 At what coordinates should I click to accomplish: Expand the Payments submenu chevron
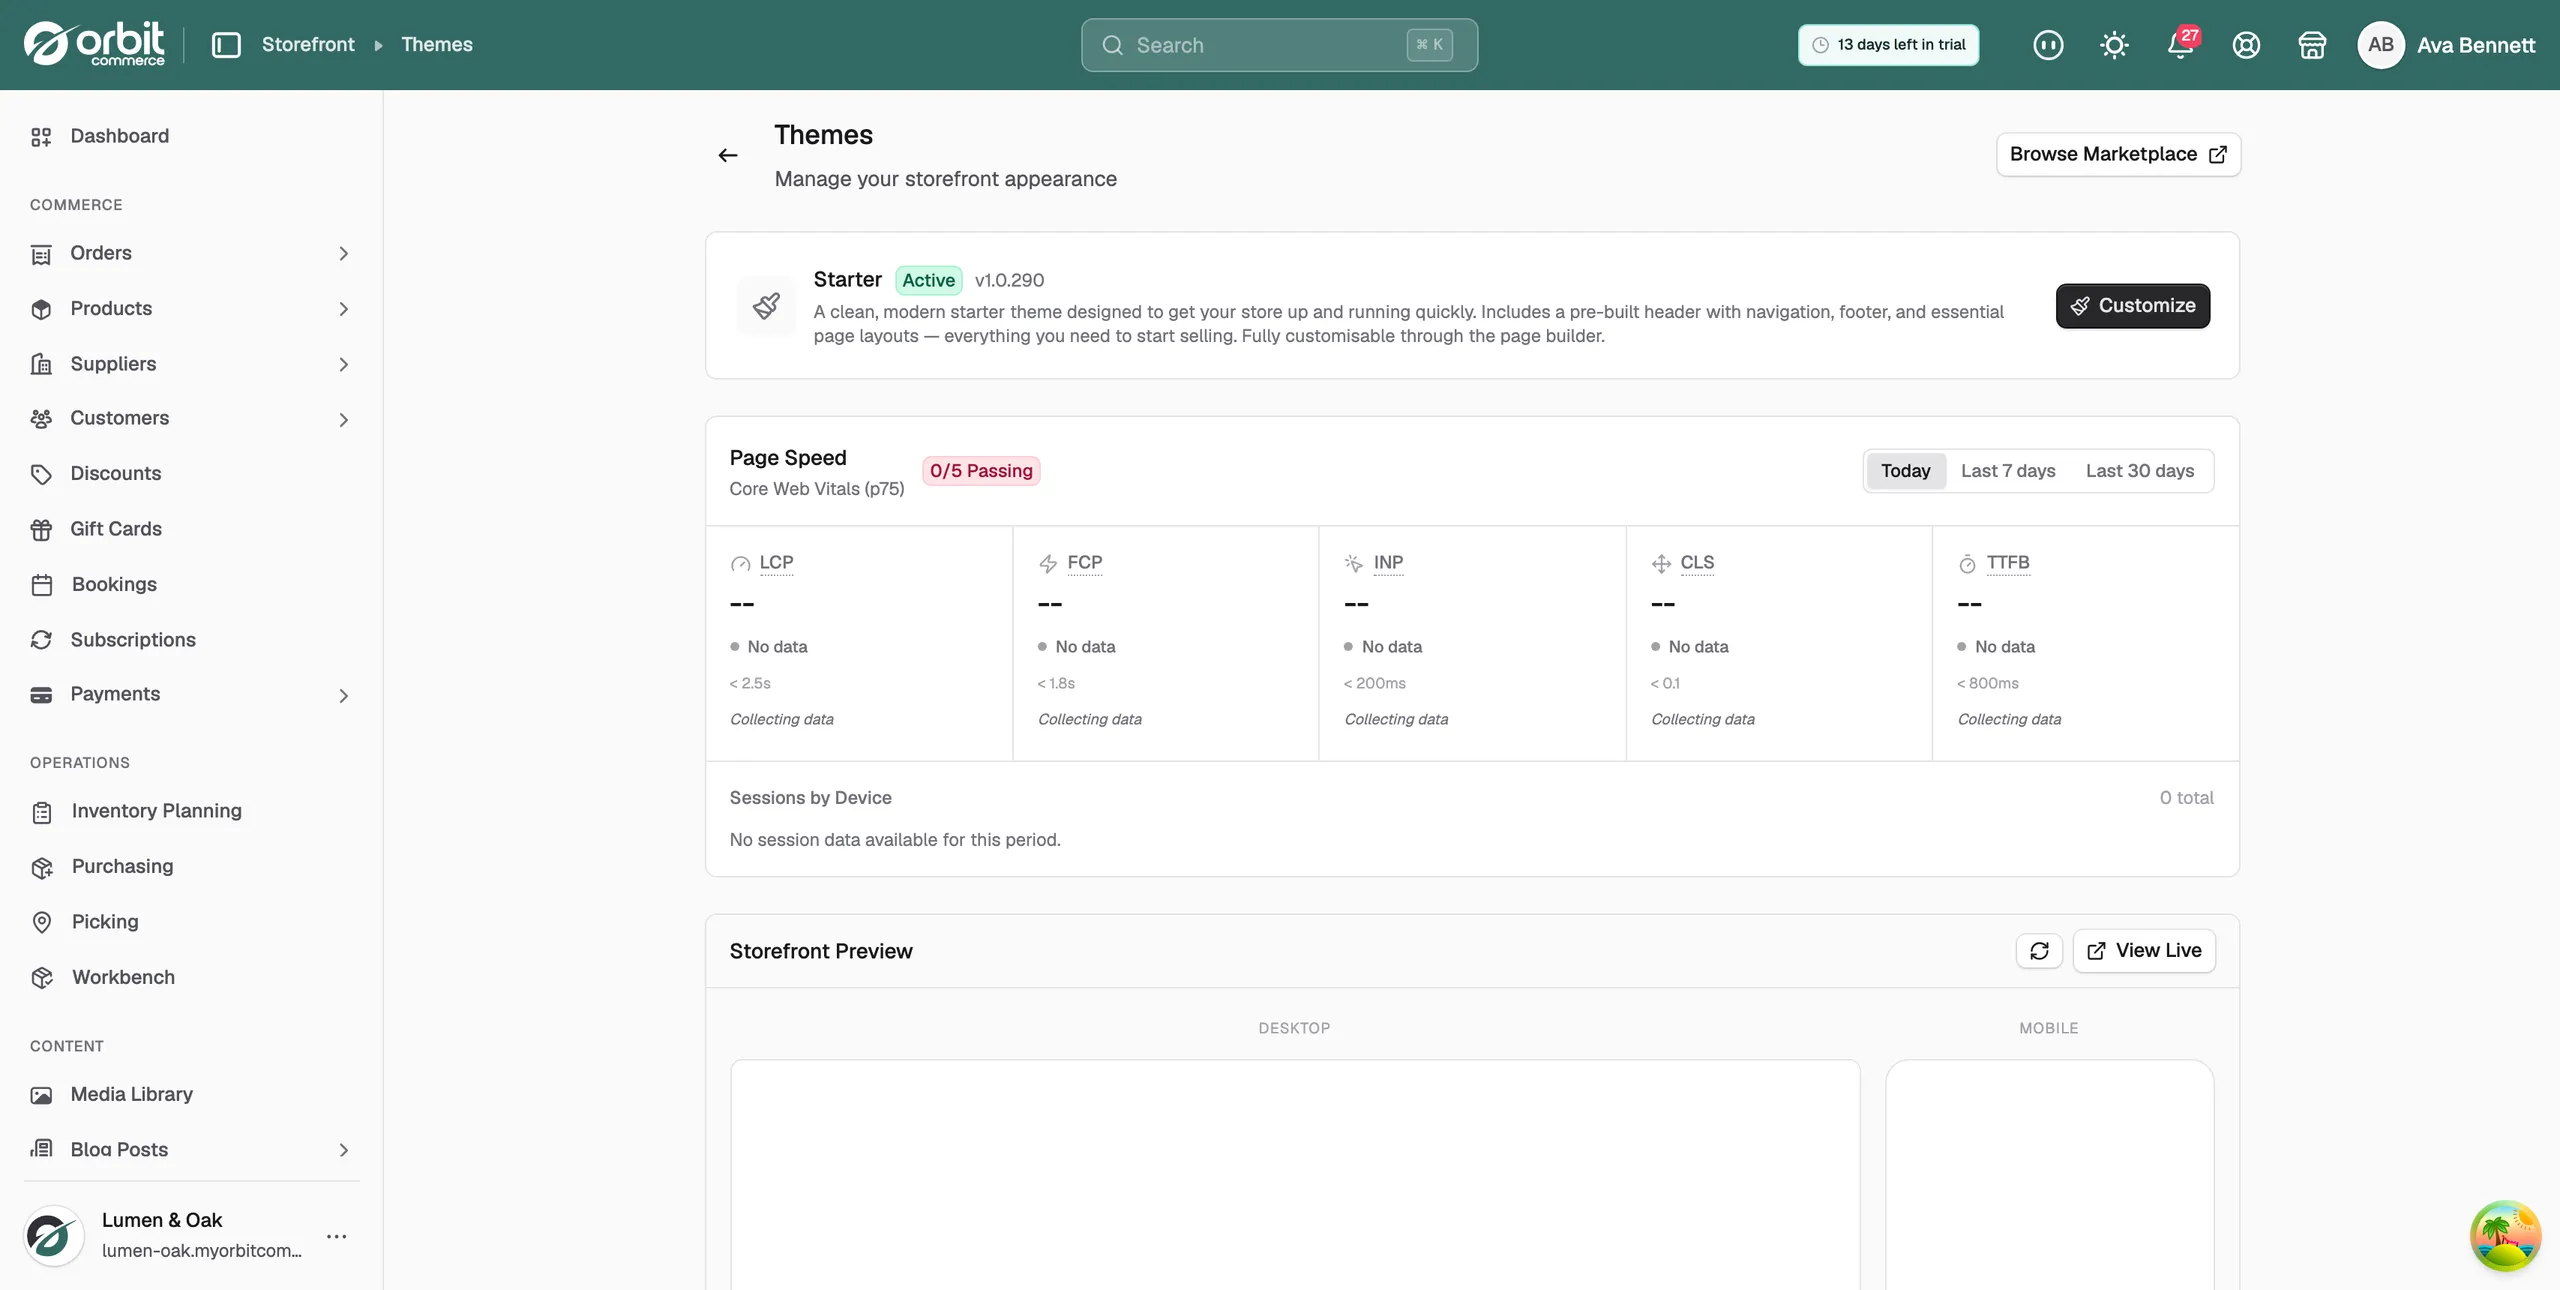[x=343, y=696]
